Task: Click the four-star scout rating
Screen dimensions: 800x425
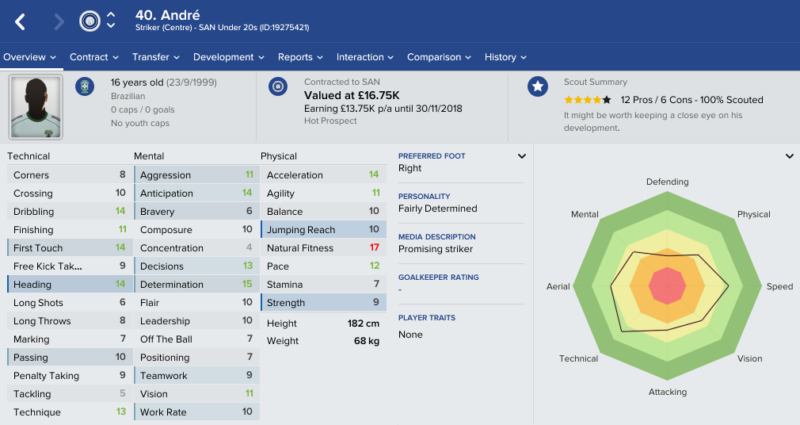Action: point(587,100)
